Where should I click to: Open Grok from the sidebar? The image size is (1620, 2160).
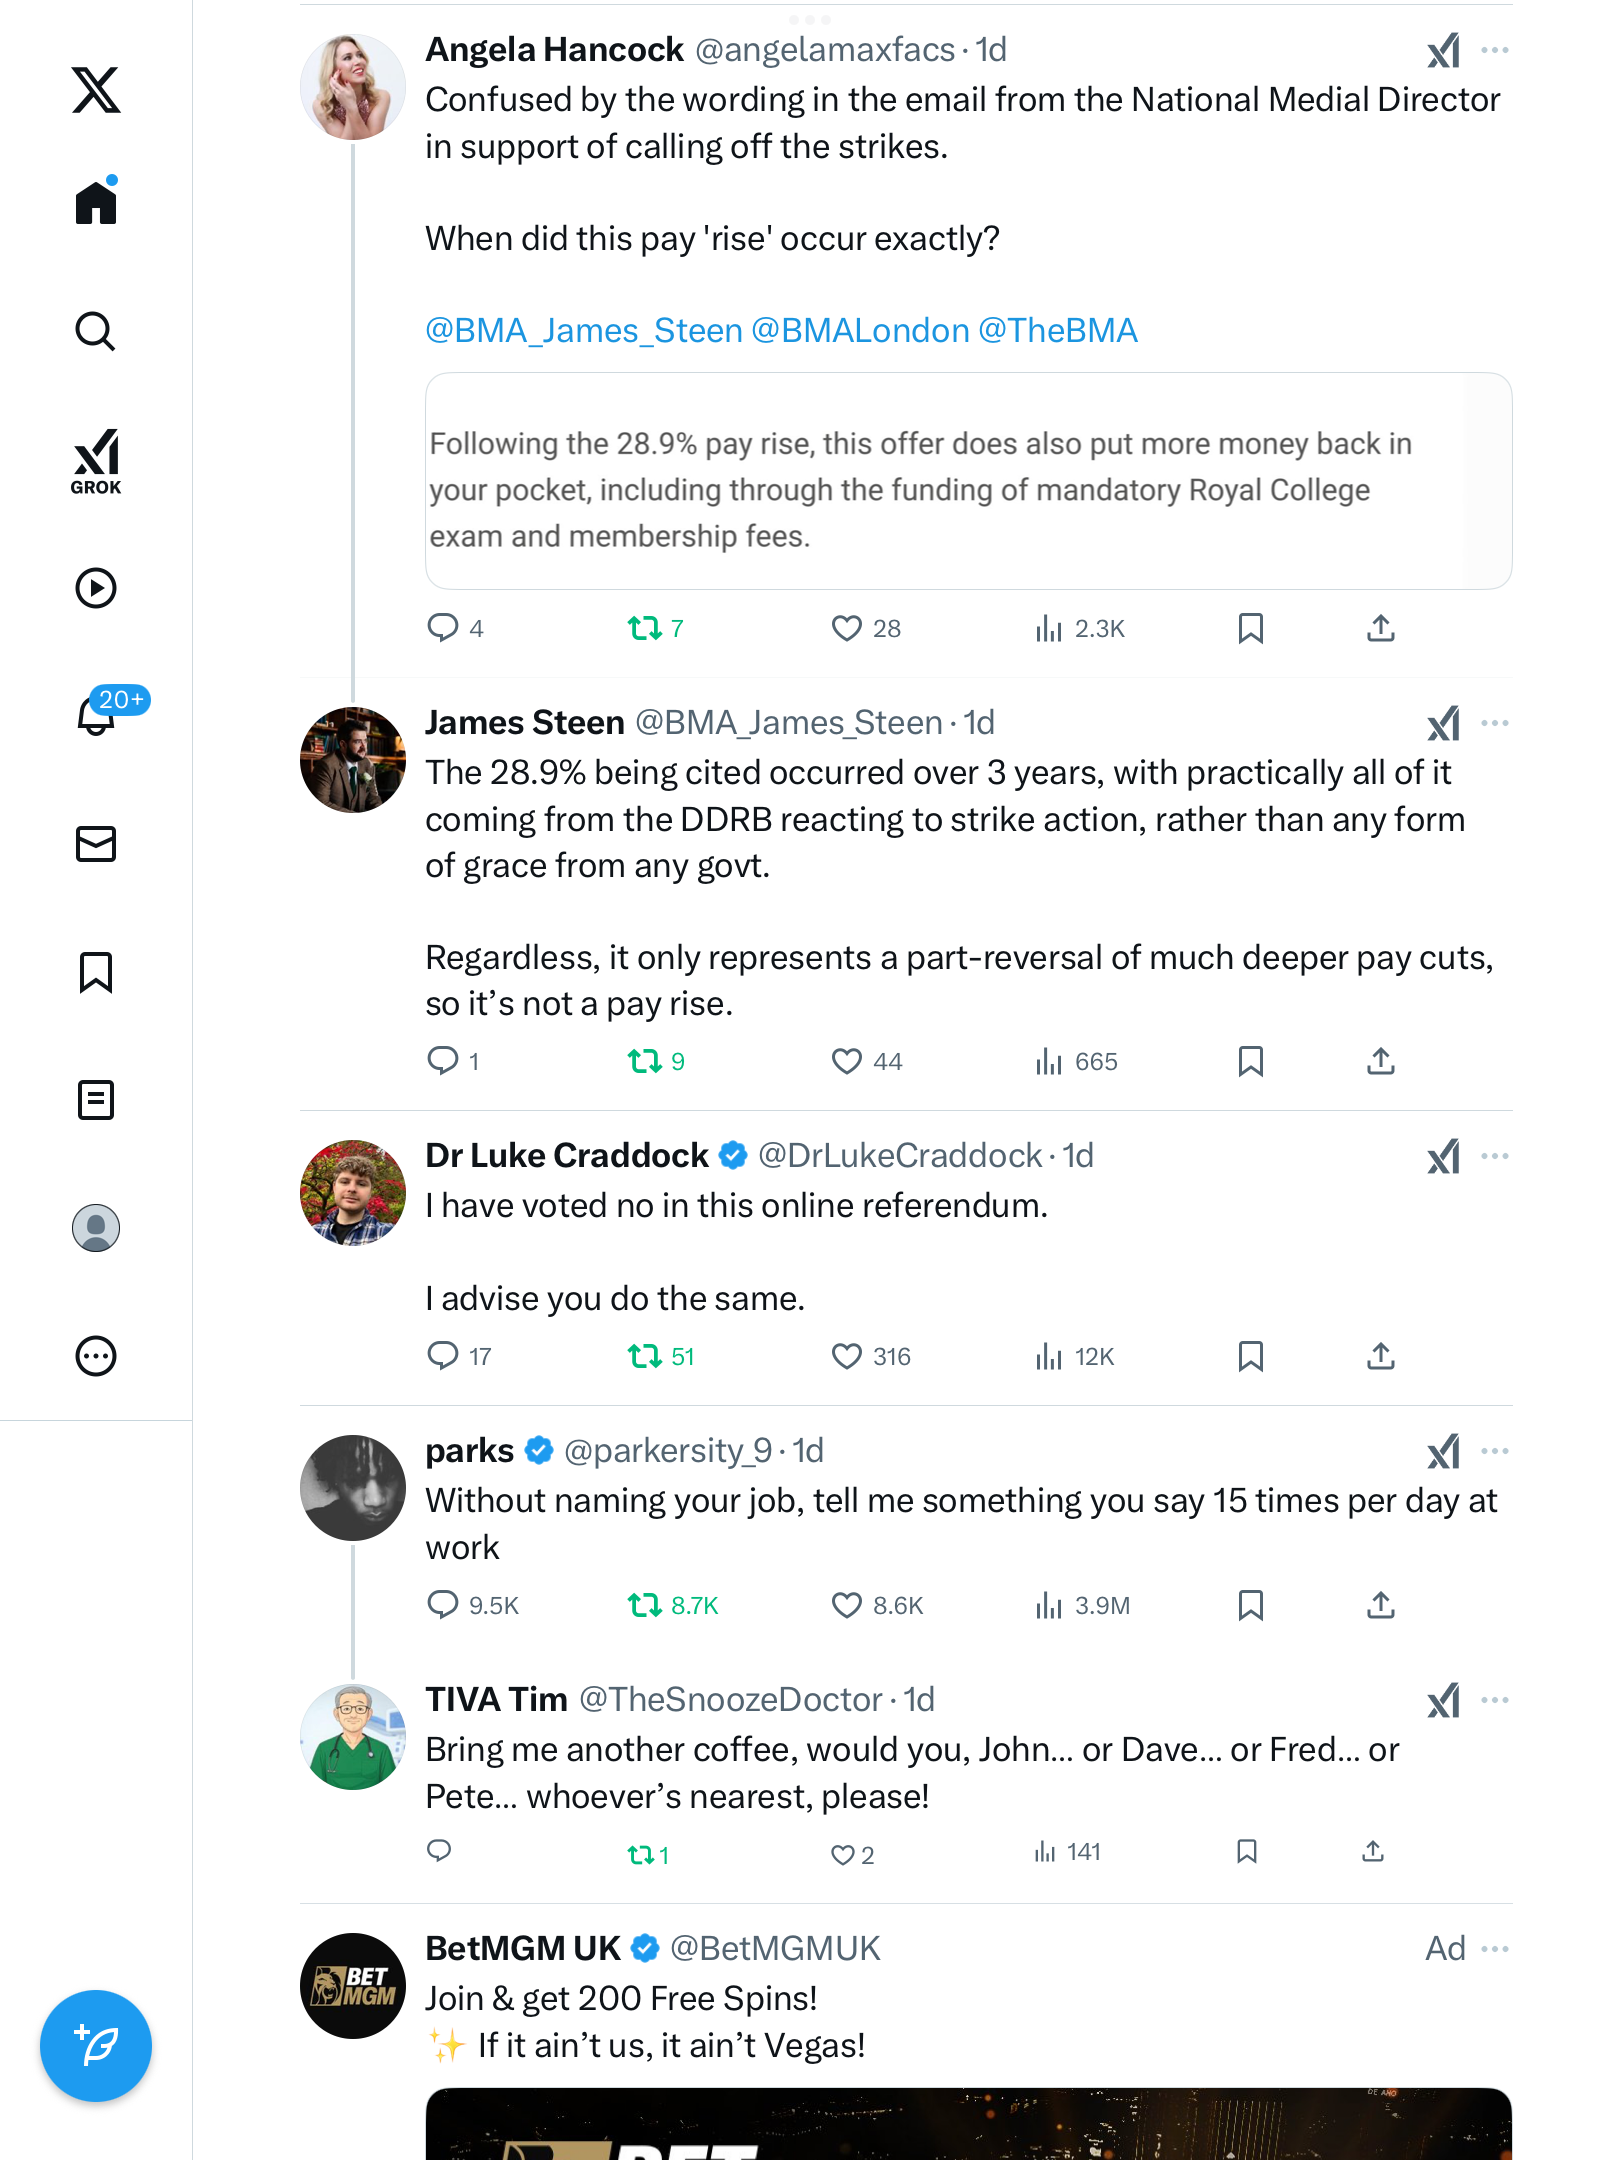pos(96,461)
